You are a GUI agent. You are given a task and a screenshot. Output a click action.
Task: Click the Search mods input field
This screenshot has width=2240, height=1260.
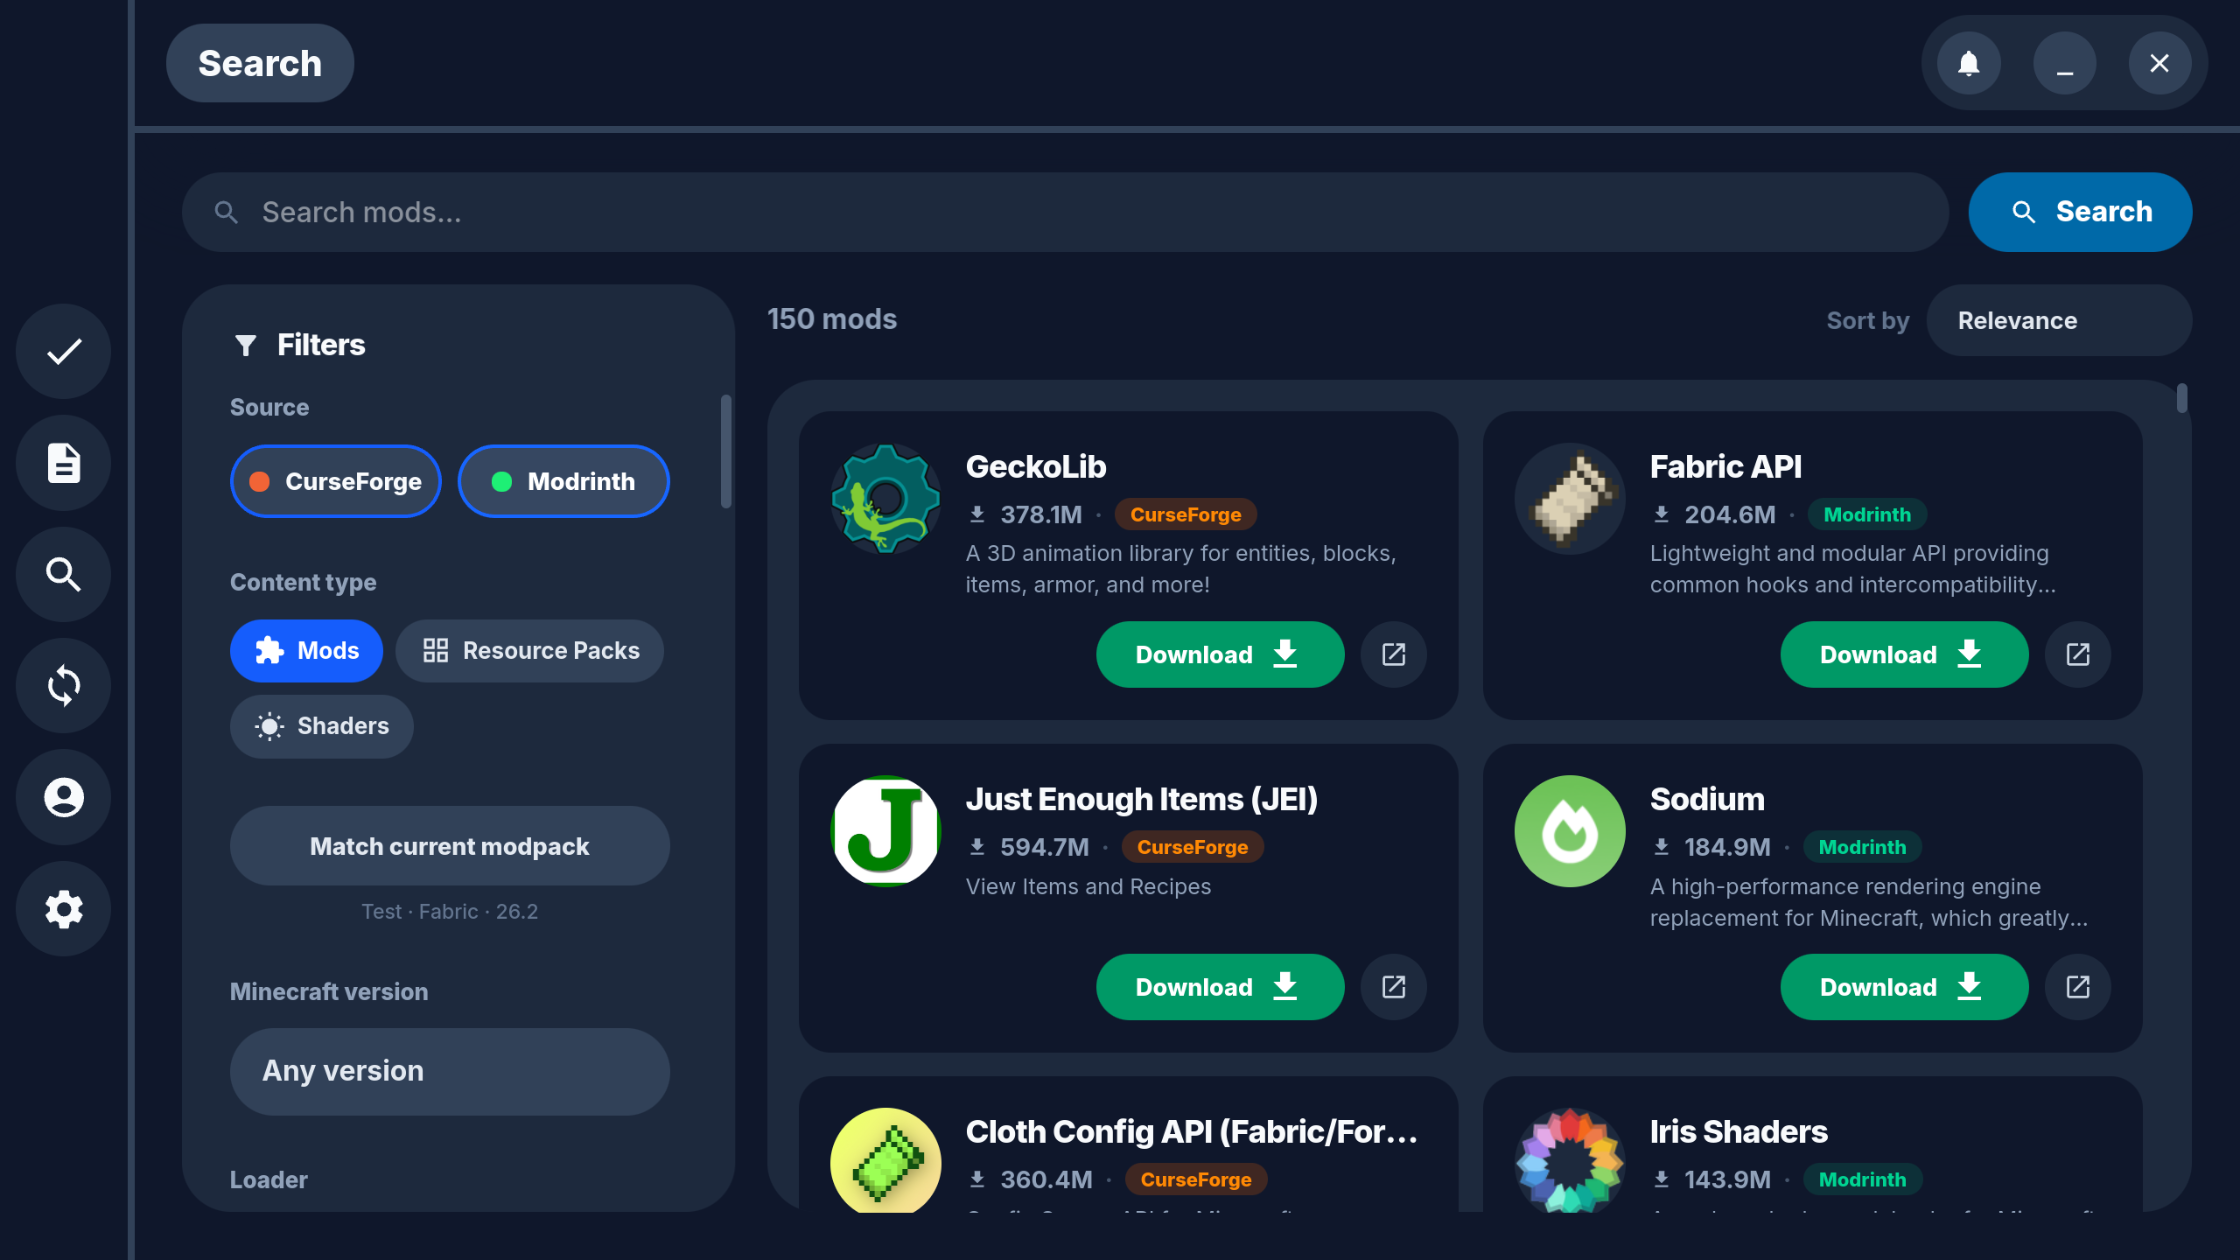(x=1065, y=212)
